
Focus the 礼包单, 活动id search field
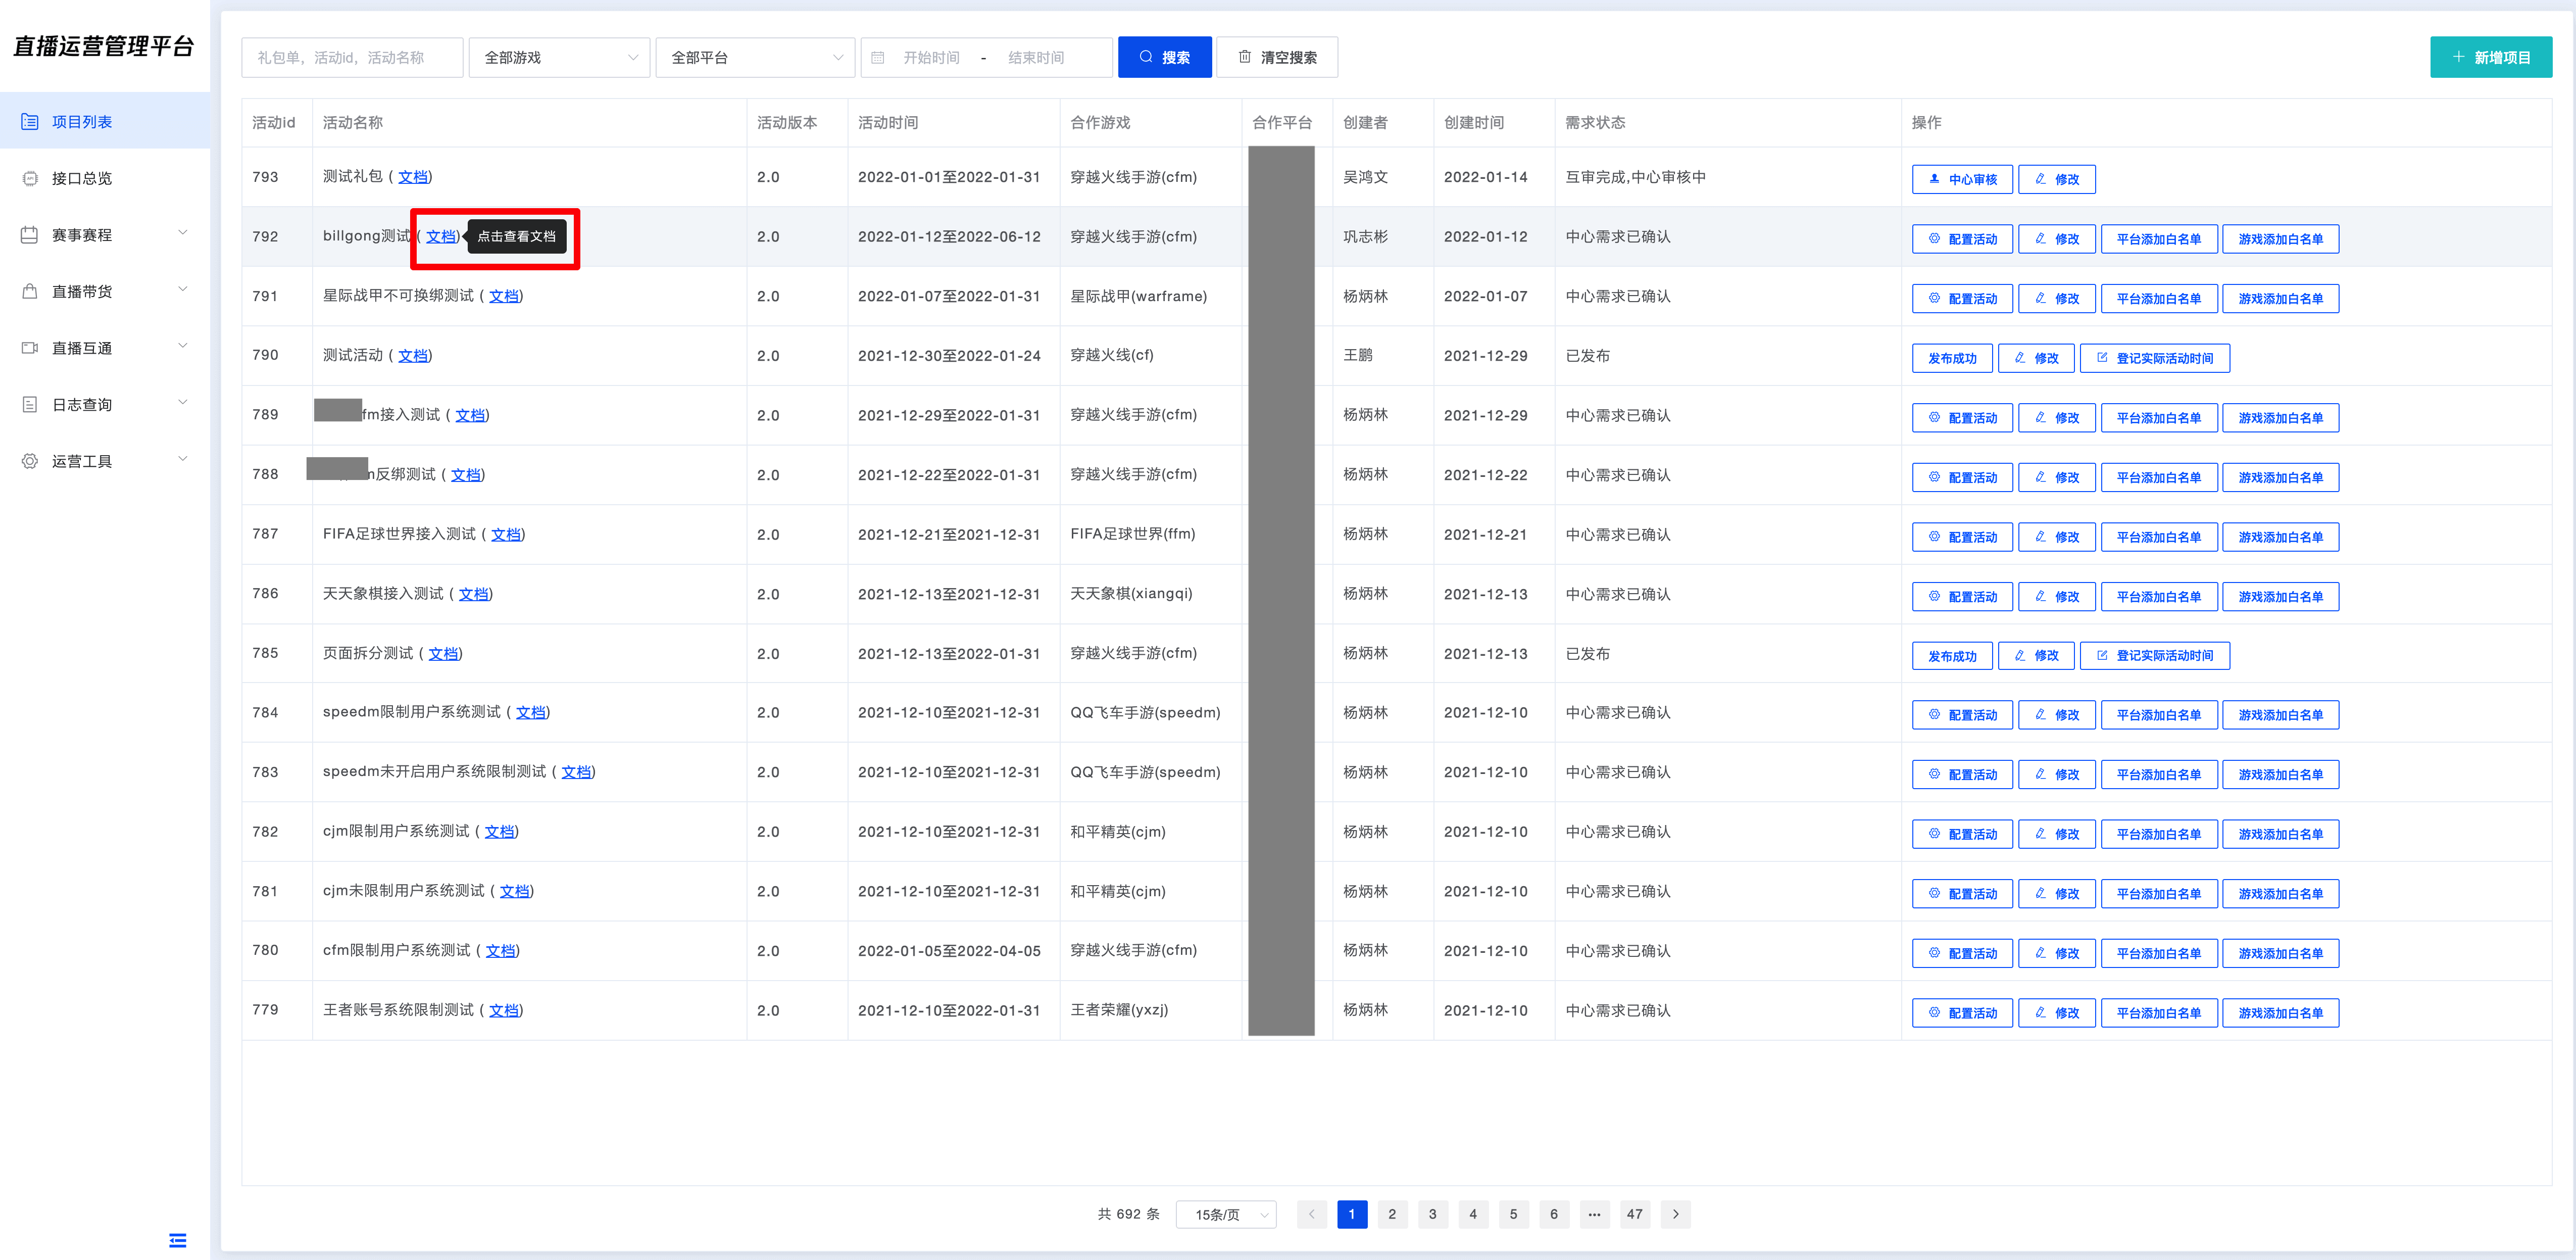(x=352, y=57)
